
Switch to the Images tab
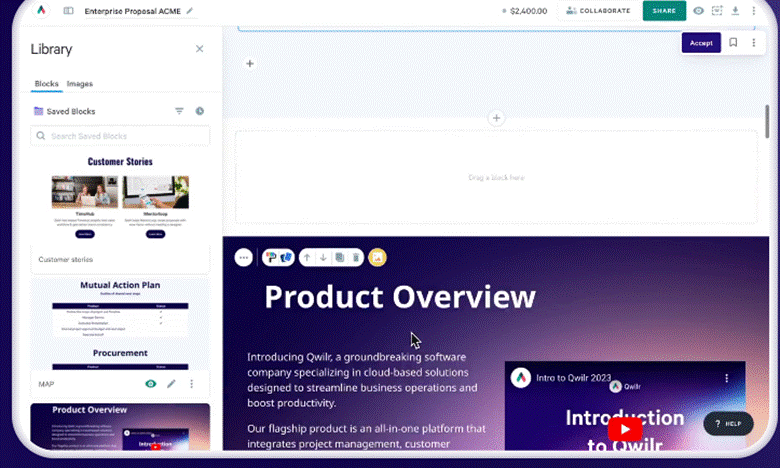80,84
